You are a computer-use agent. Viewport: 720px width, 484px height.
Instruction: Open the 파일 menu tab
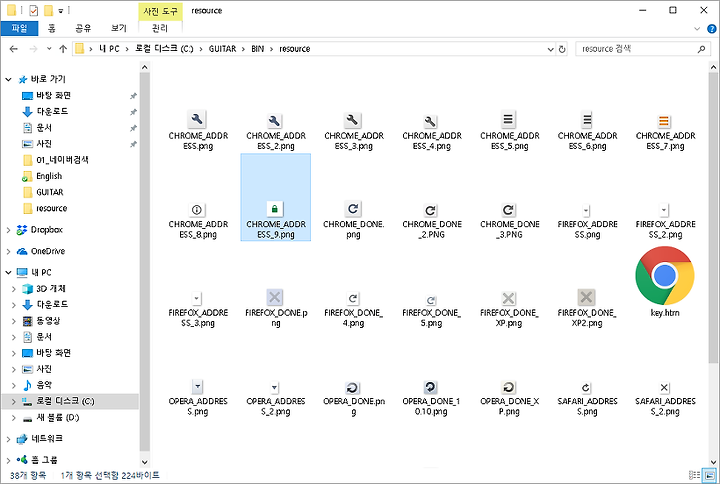(19, 28)
